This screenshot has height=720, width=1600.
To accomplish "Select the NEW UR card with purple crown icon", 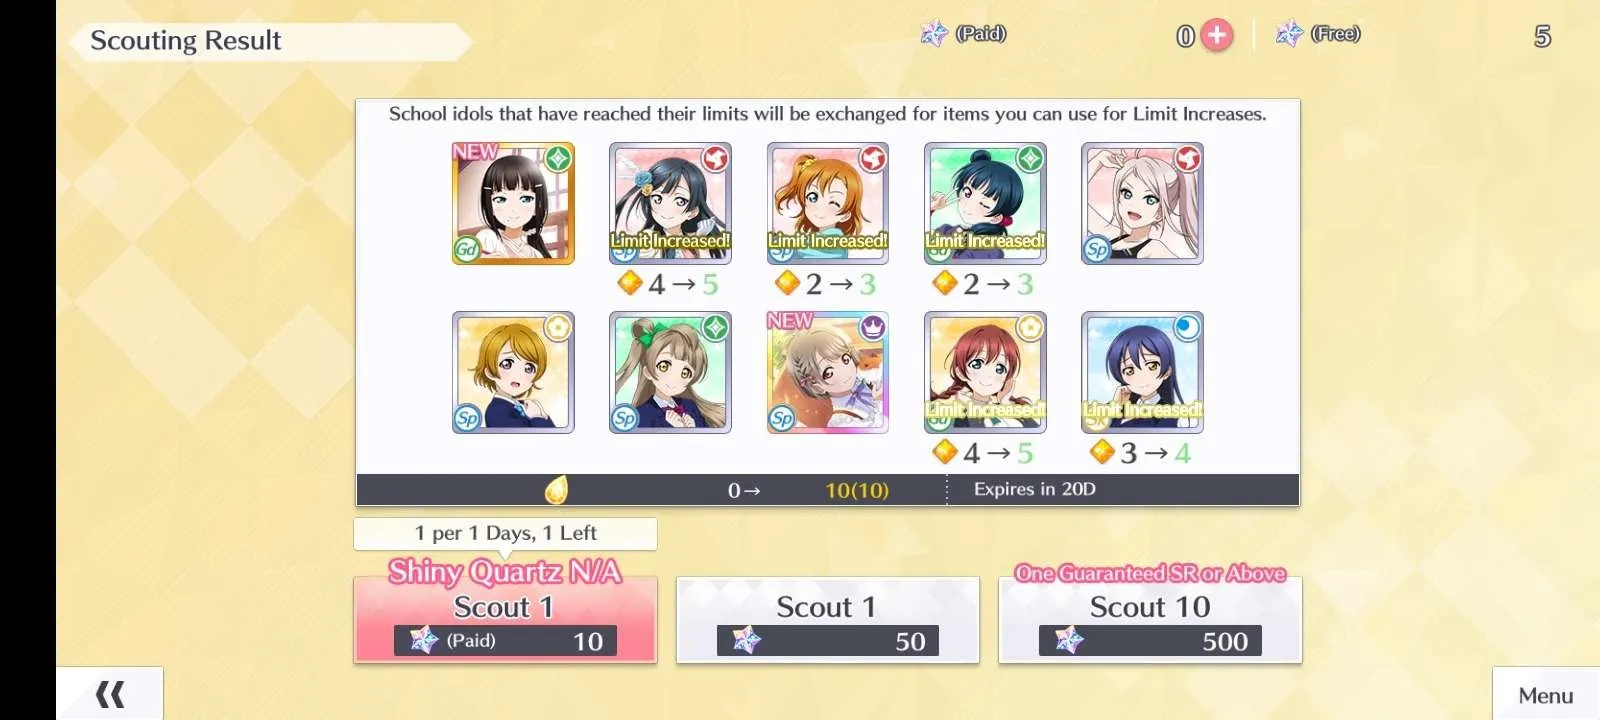I will click(x=828, y=372).
